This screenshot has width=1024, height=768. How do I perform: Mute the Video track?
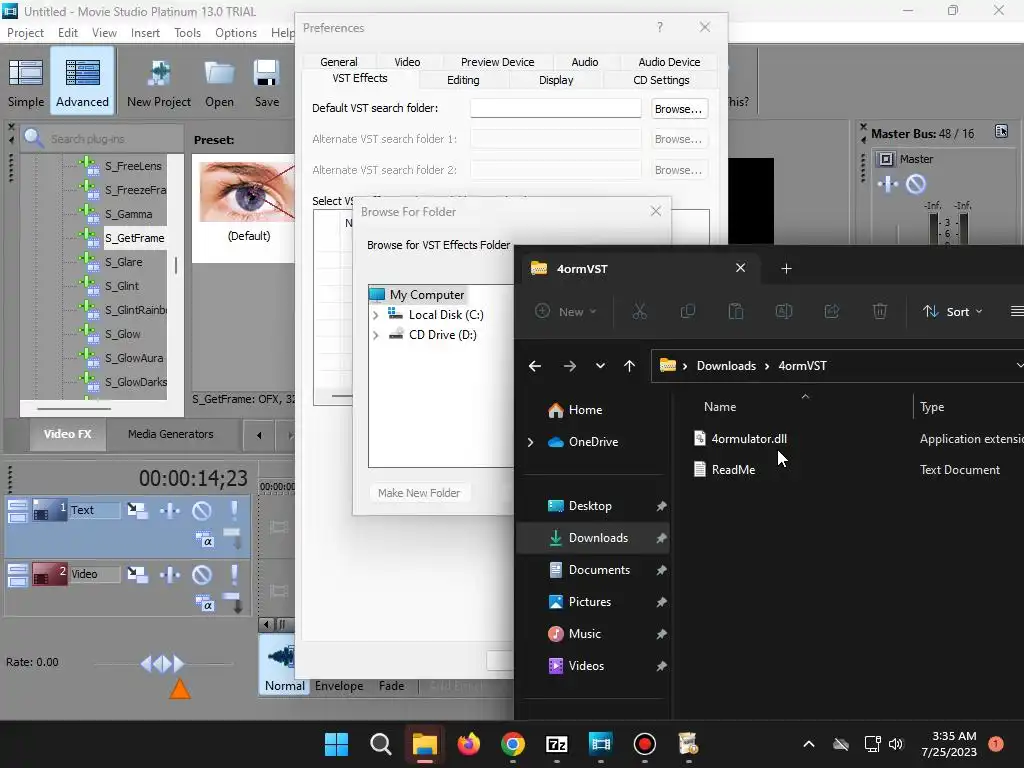[202, 574]
